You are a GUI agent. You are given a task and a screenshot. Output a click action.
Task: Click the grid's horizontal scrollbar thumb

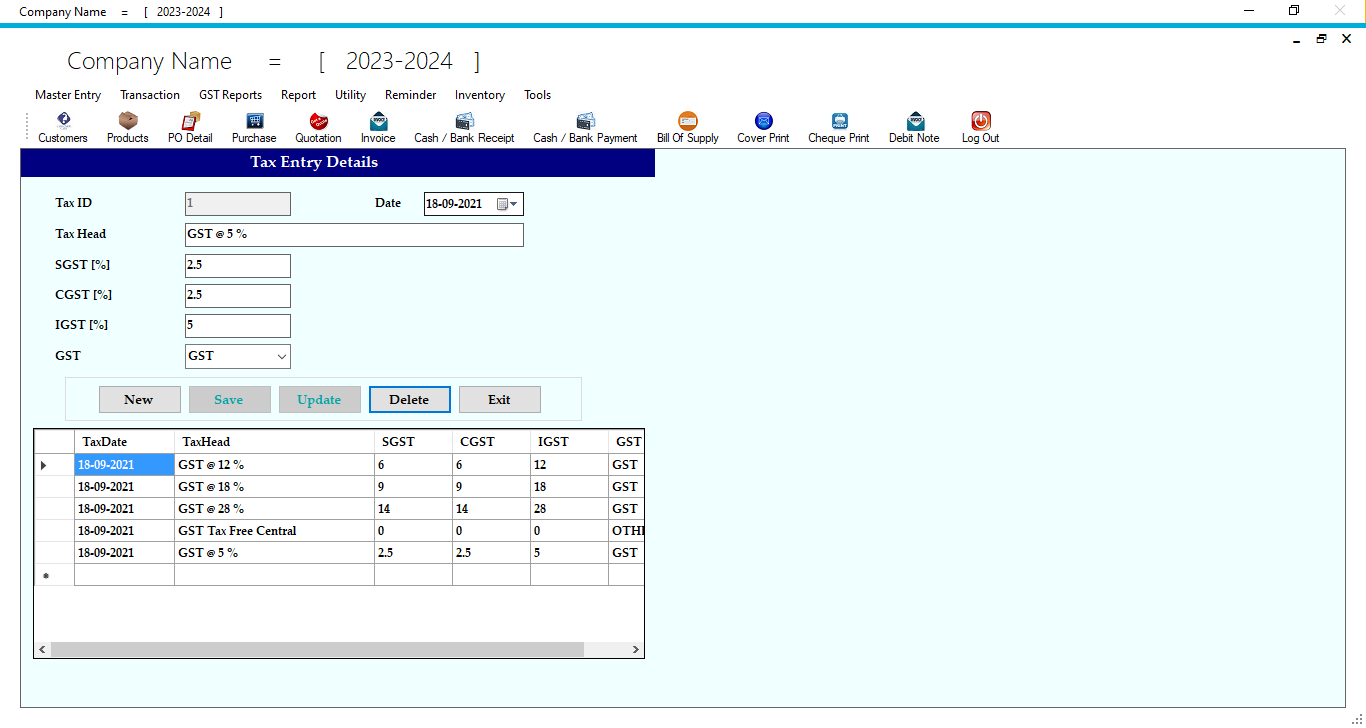click(317, 650)
